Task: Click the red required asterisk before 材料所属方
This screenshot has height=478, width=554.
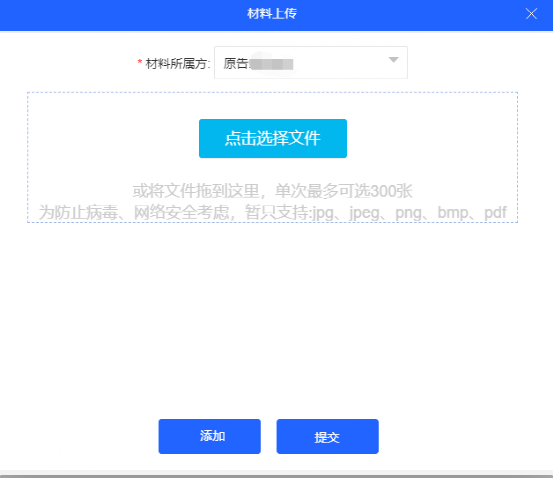Action: pyautogui.click(x=140, y=62)
